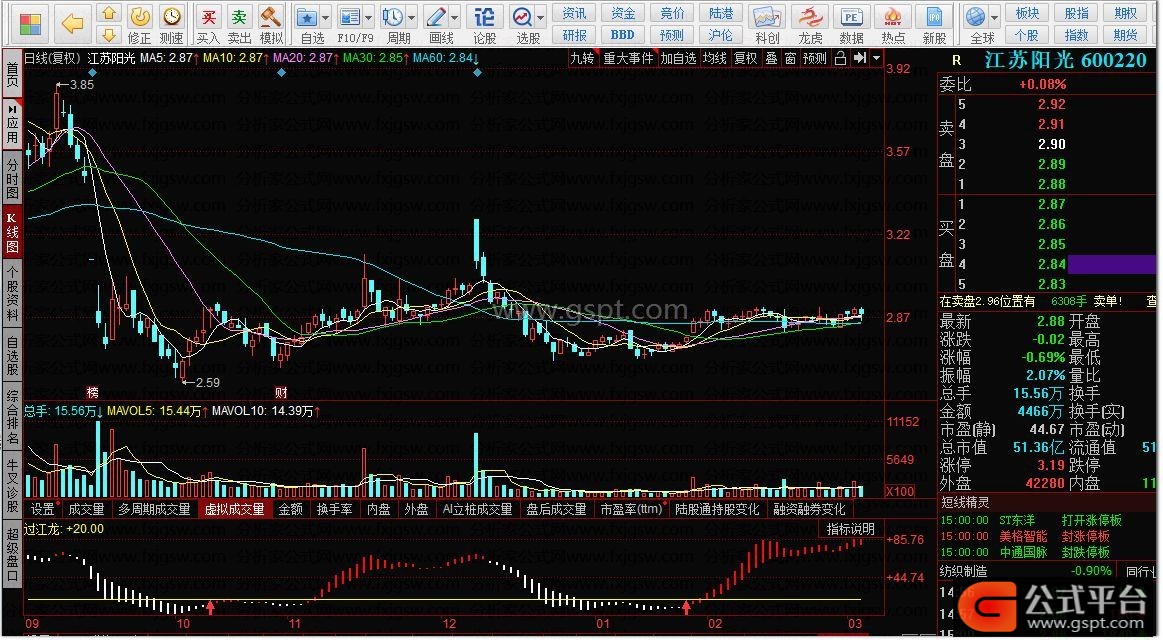Open the 分时图 sidebar tab
The width and height of the screenshot is (1163, 640).
(13, 178)
